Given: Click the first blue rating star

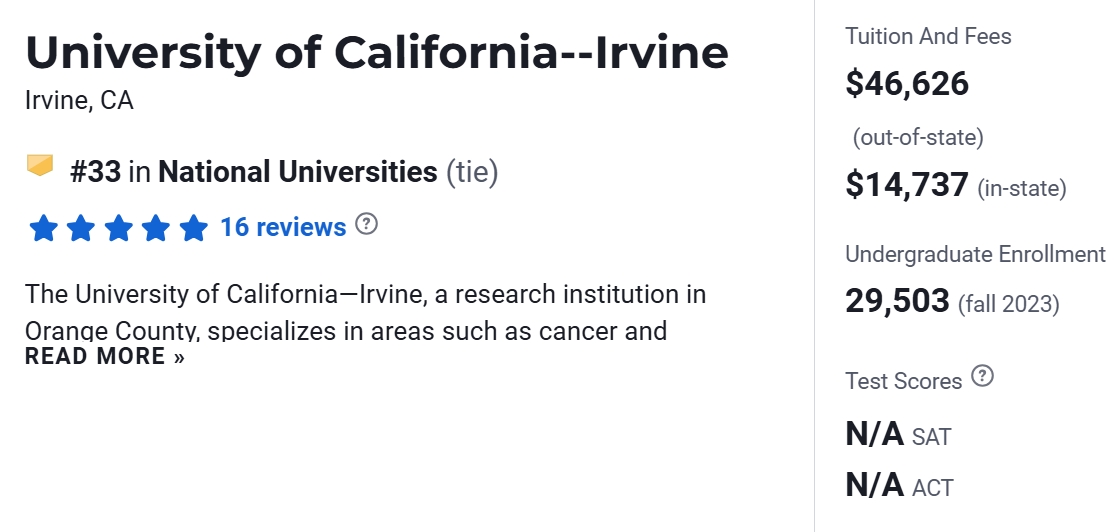Looking at the screenshot, I should 43,229.
